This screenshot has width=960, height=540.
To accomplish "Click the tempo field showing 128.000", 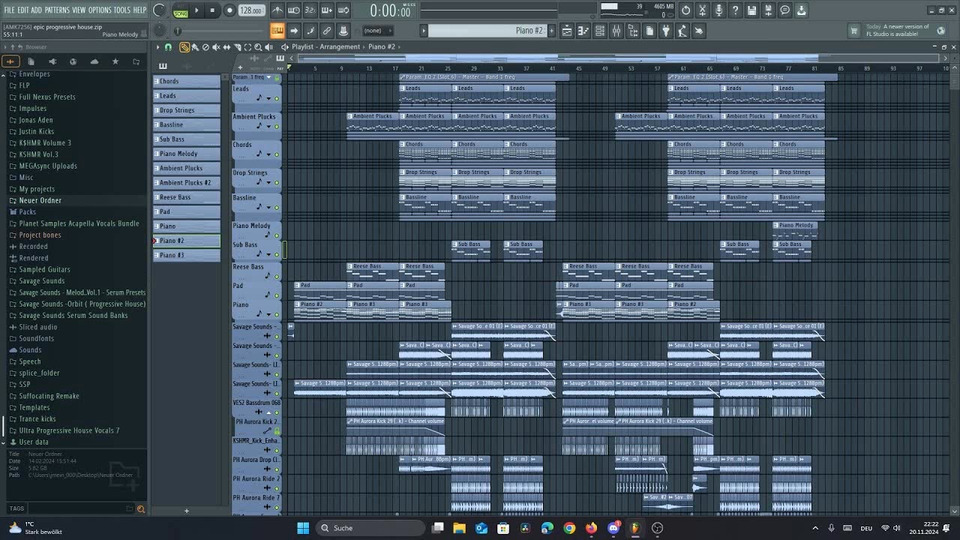I will pos(251,10).
